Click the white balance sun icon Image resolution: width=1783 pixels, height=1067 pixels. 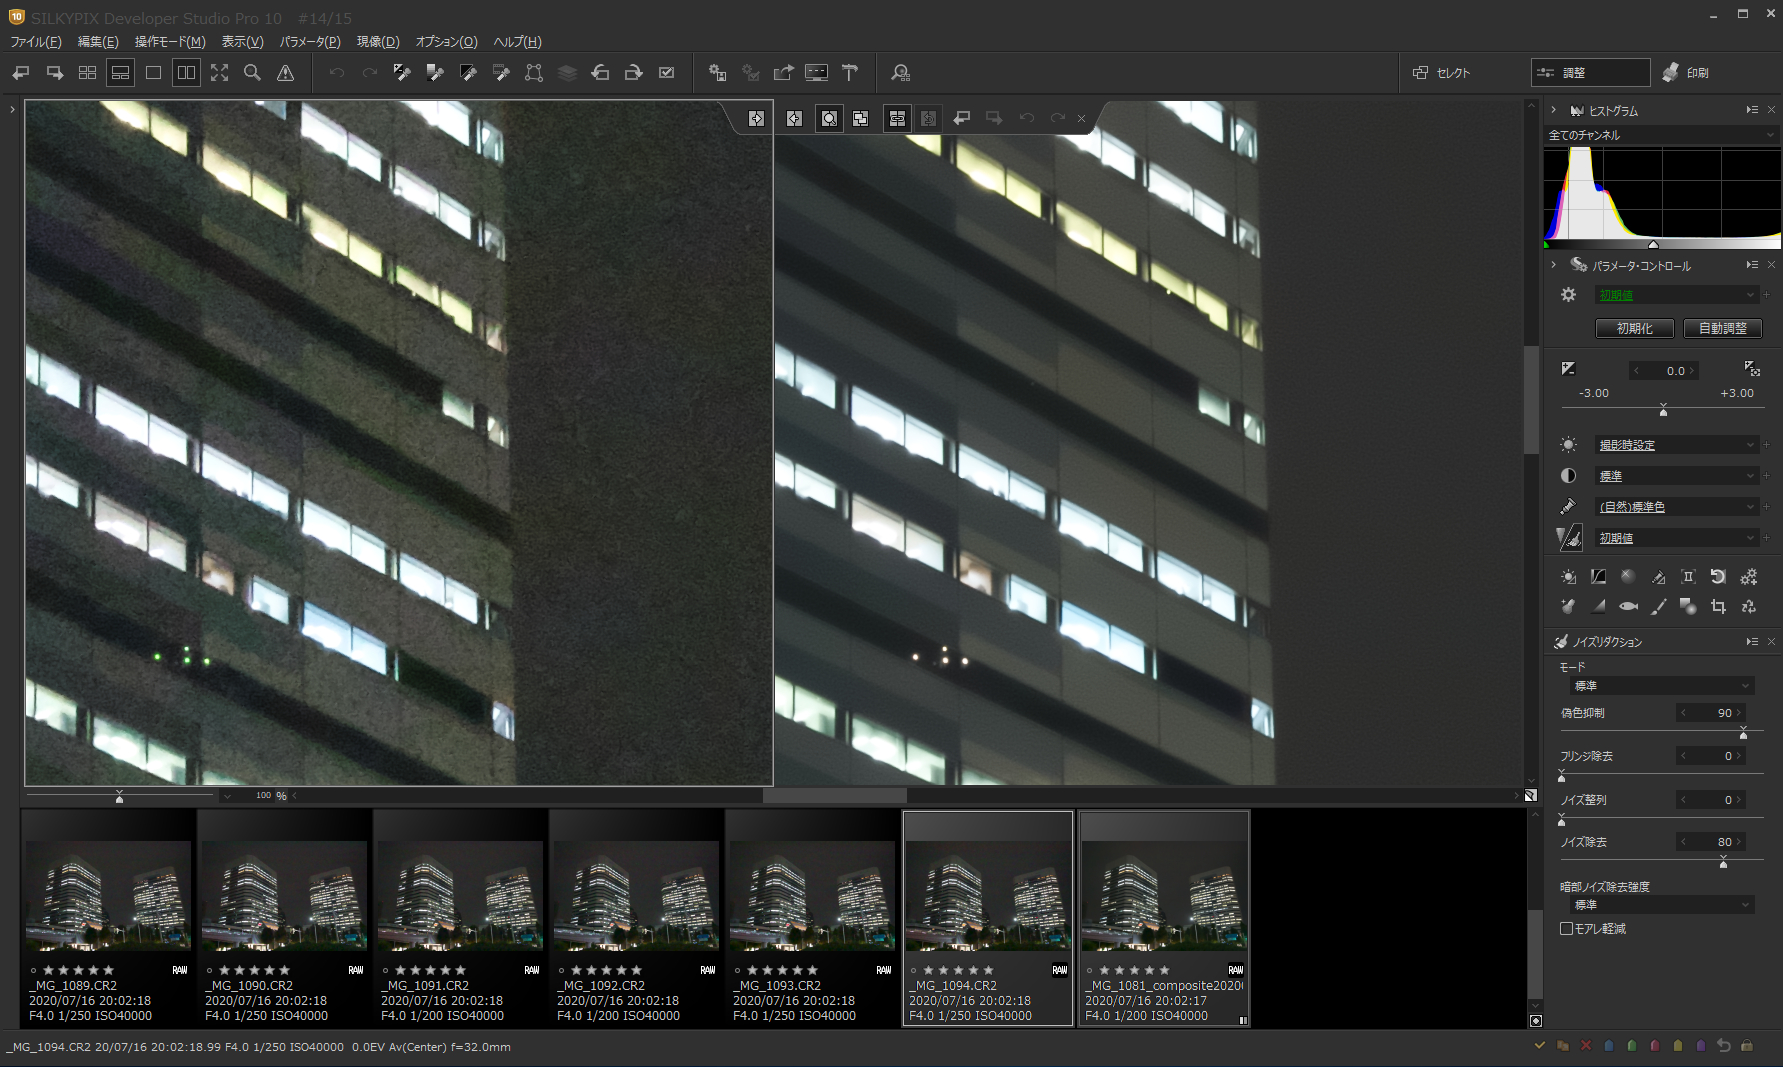coord(1568,445)
